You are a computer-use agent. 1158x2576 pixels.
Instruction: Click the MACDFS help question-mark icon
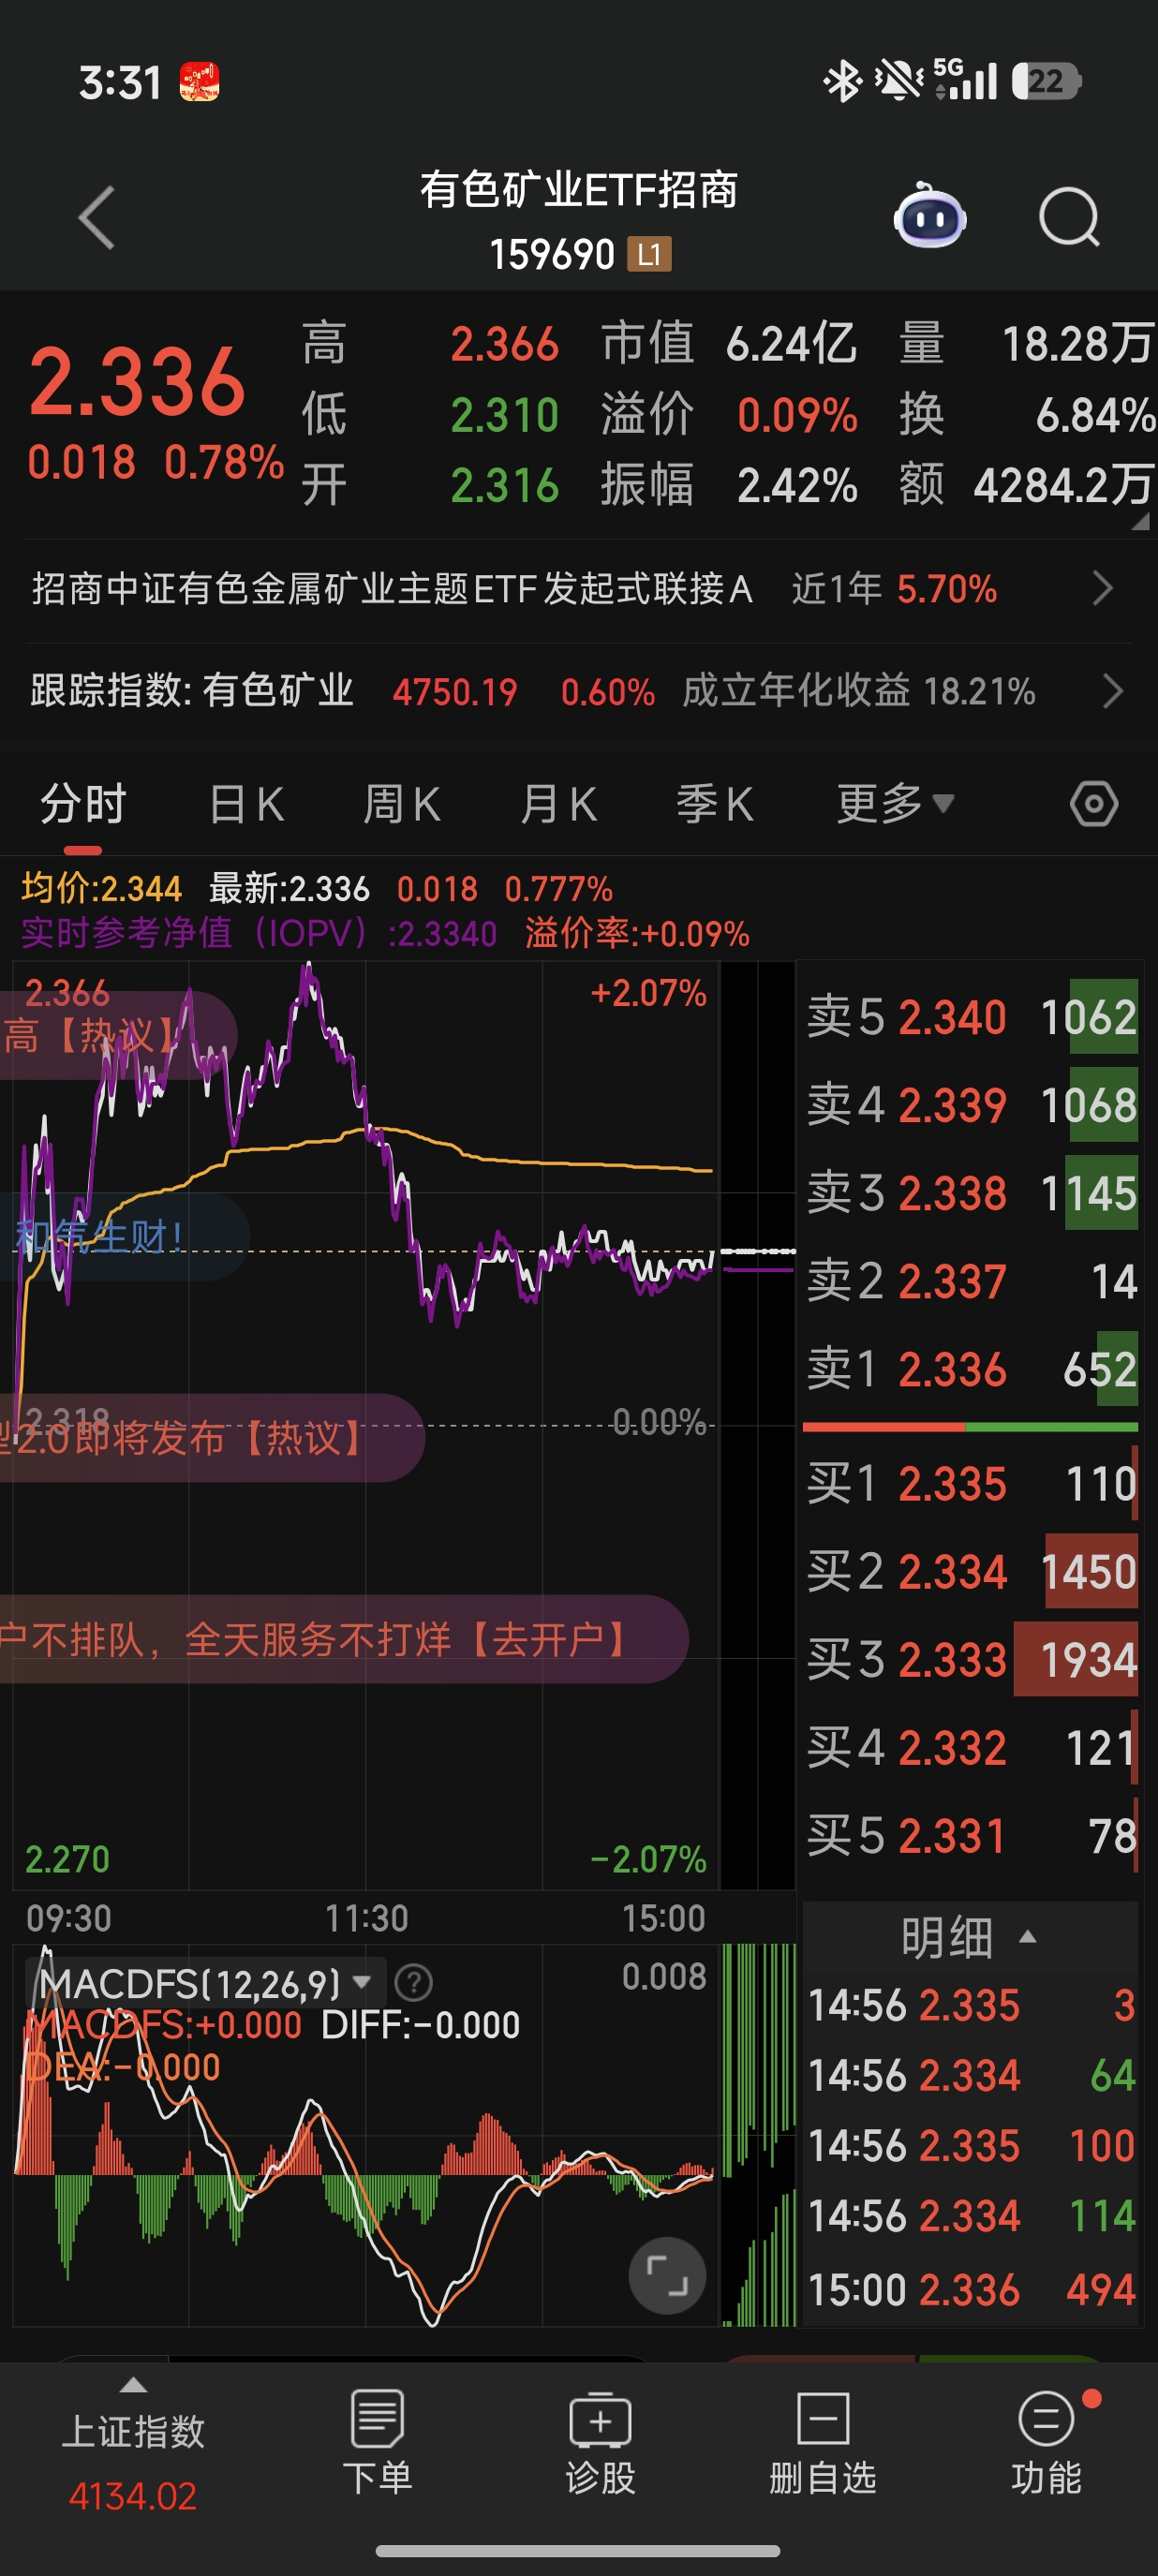point(413,1981)
